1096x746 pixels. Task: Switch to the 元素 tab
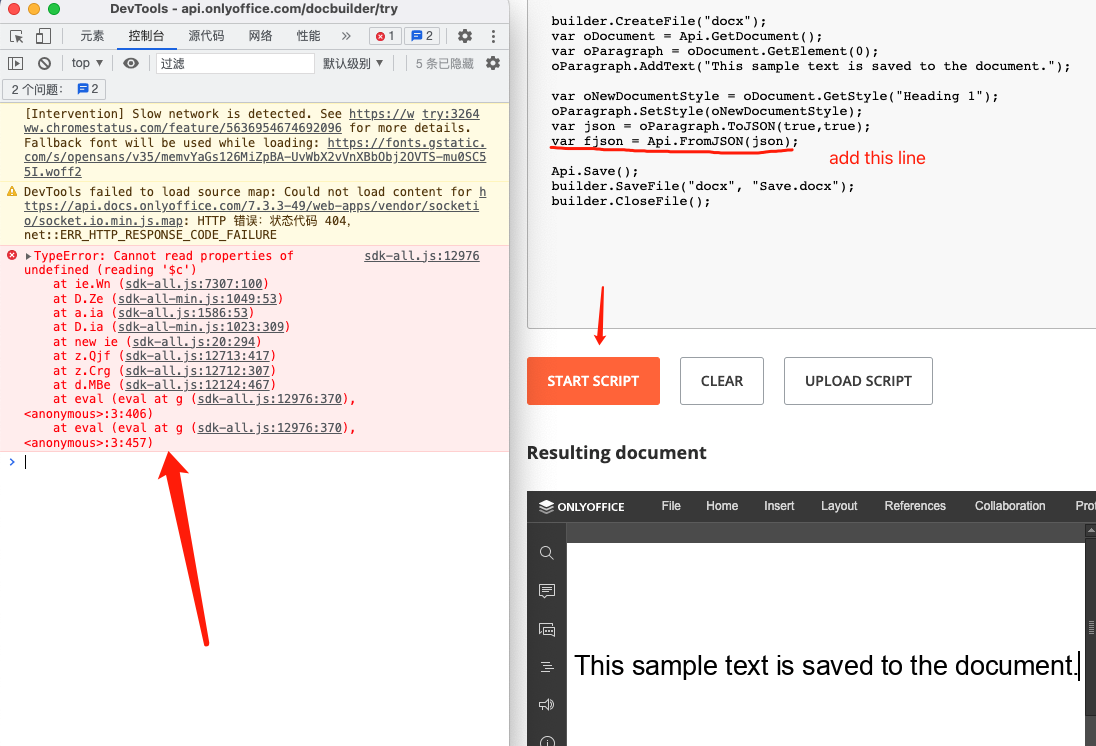pyautogui.click(x=92, y=36)
